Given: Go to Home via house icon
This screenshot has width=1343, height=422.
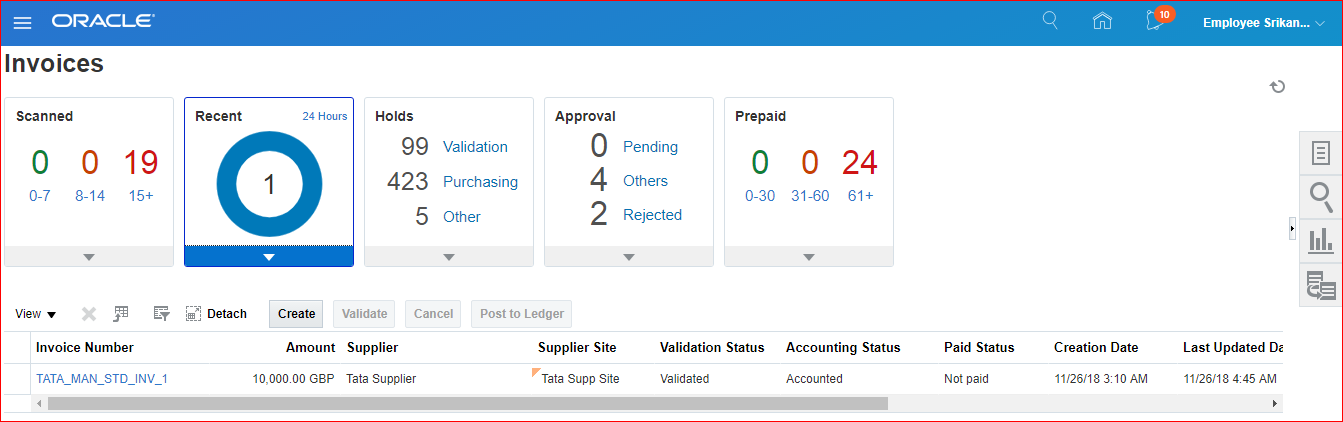Looking at the screenshot, I should [x=1102, y=21].
